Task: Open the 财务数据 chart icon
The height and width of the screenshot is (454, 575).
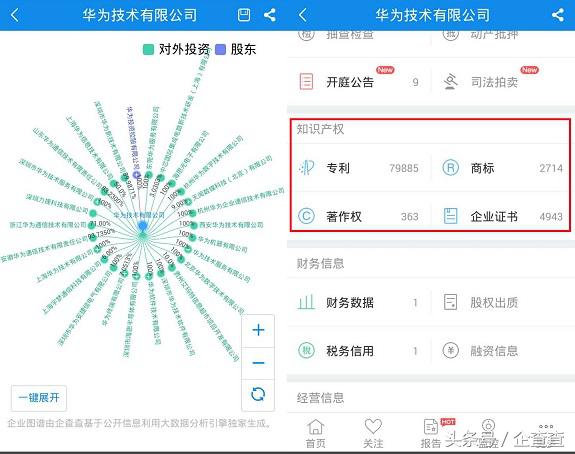Action: pos(306,302)
